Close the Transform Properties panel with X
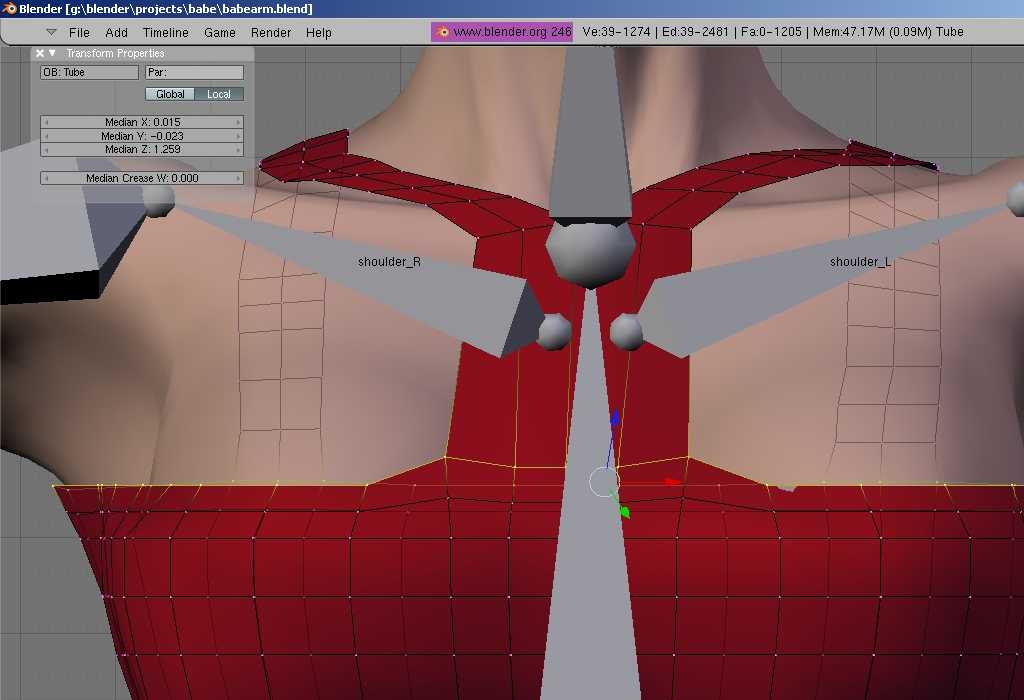 [x=40, y=54]
